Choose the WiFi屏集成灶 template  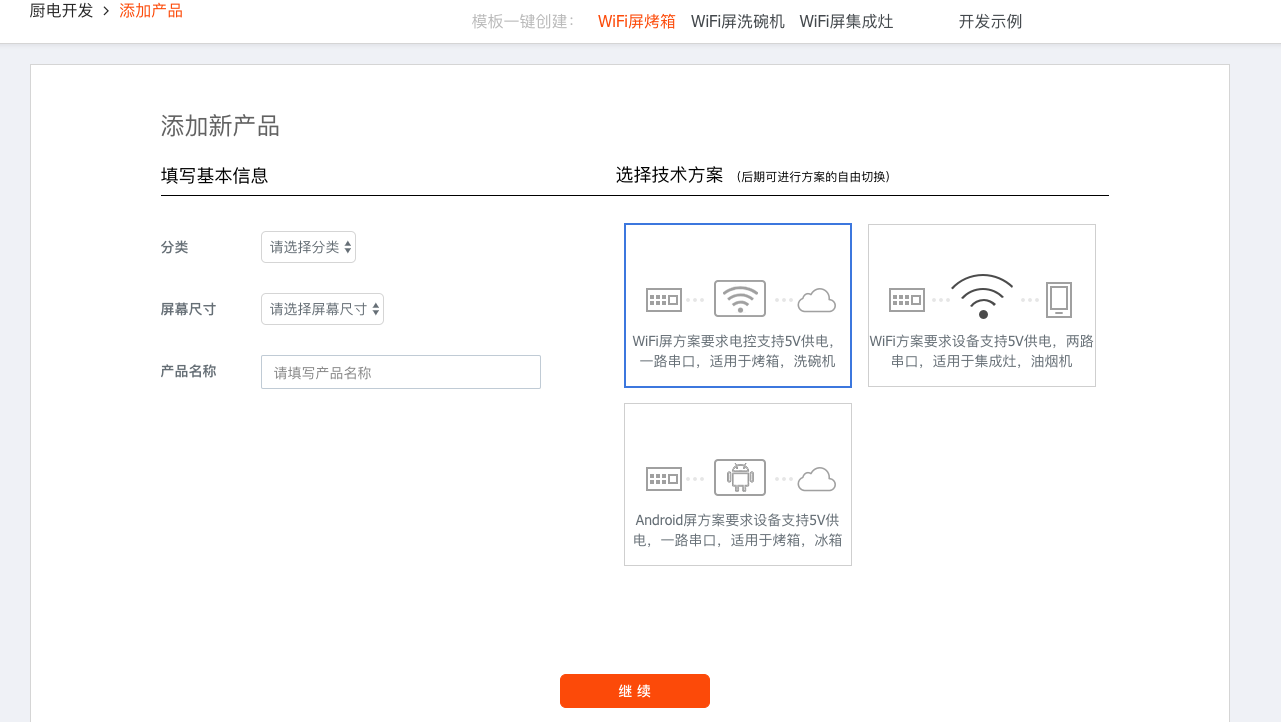[x=846, y=21]
